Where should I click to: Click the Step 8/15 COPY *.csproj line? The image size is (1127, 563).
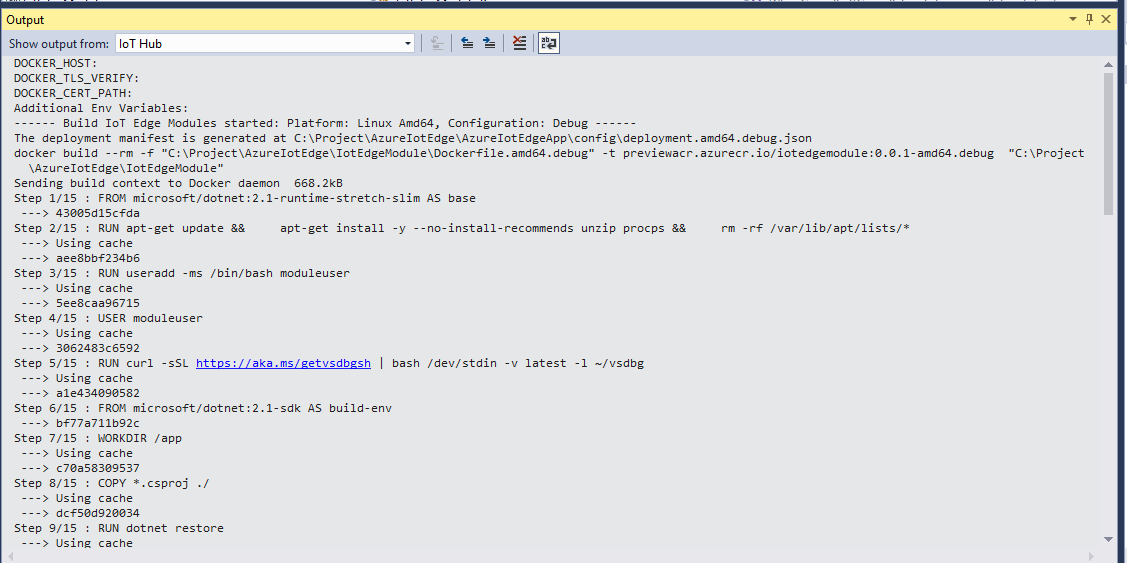[x=111, y=483]
